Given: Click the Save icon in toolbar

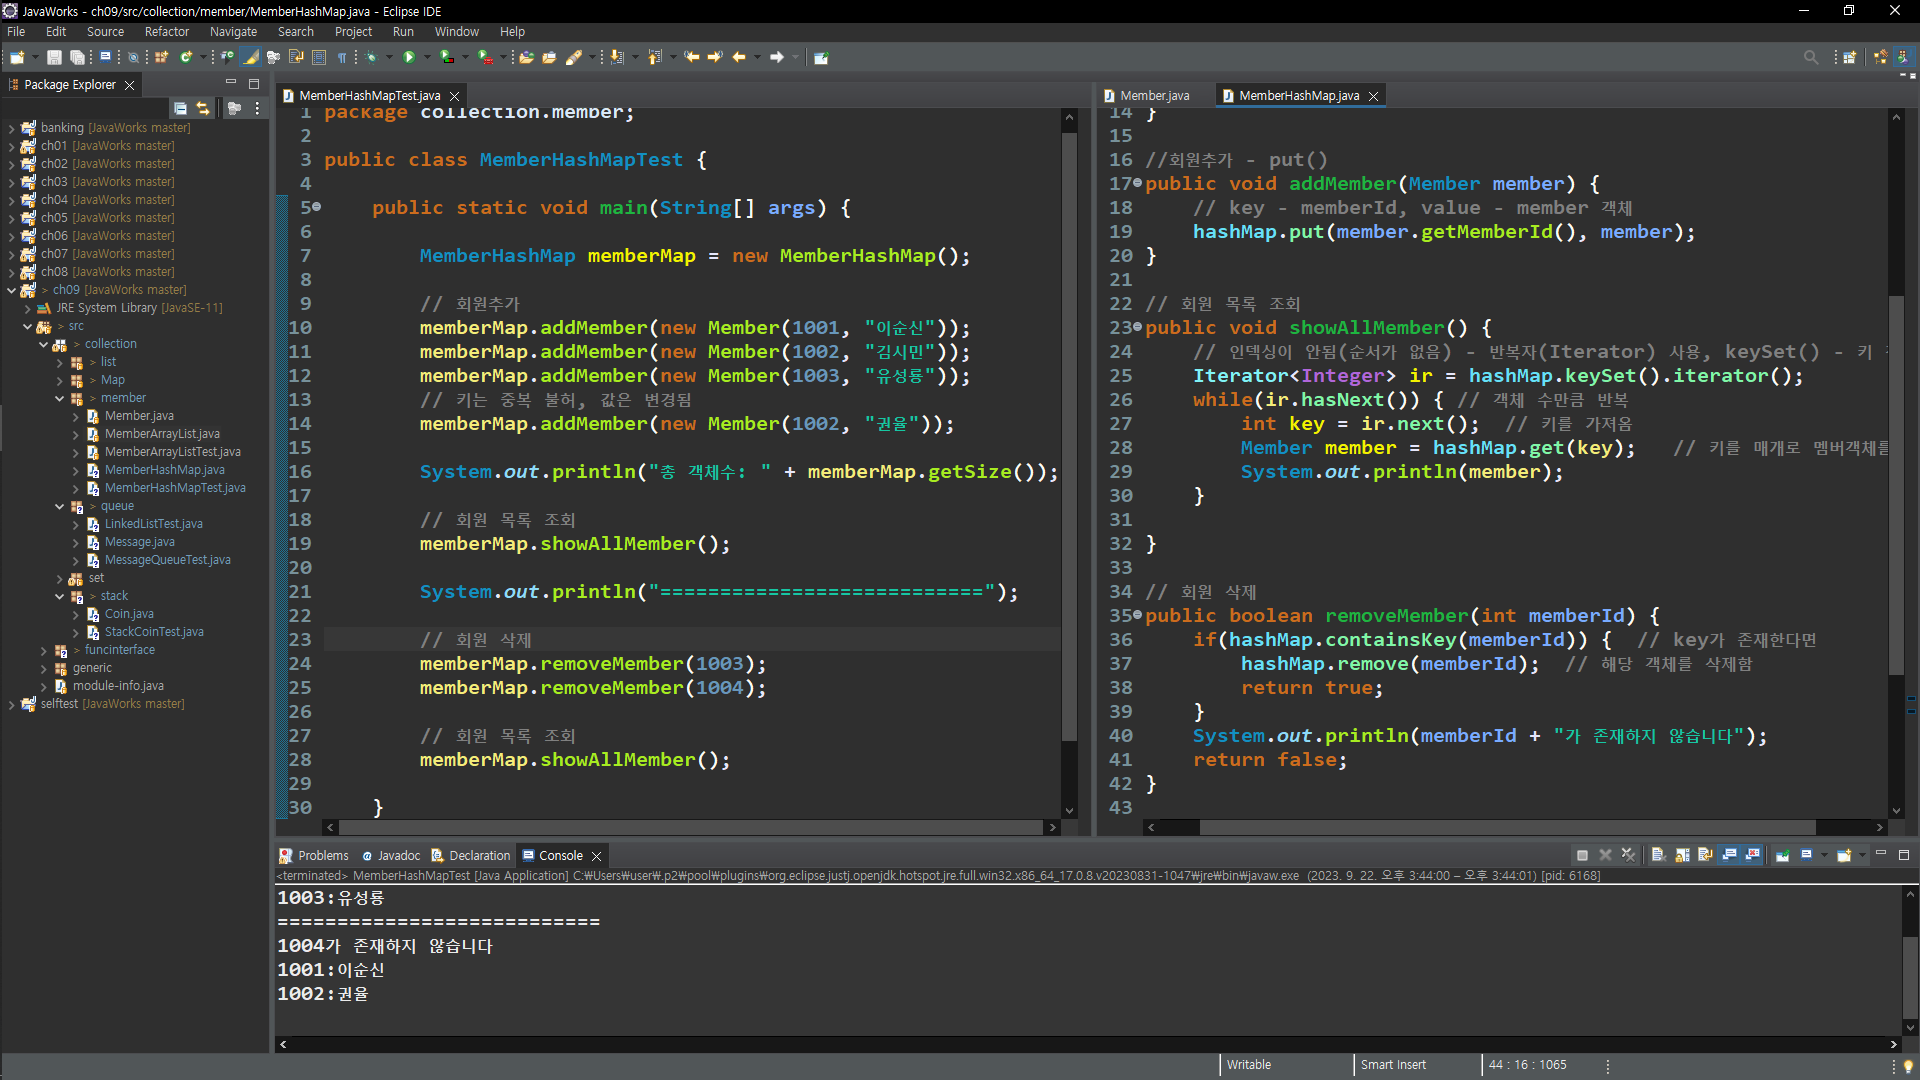Looking at the screenshot, I should coord(54,57).
